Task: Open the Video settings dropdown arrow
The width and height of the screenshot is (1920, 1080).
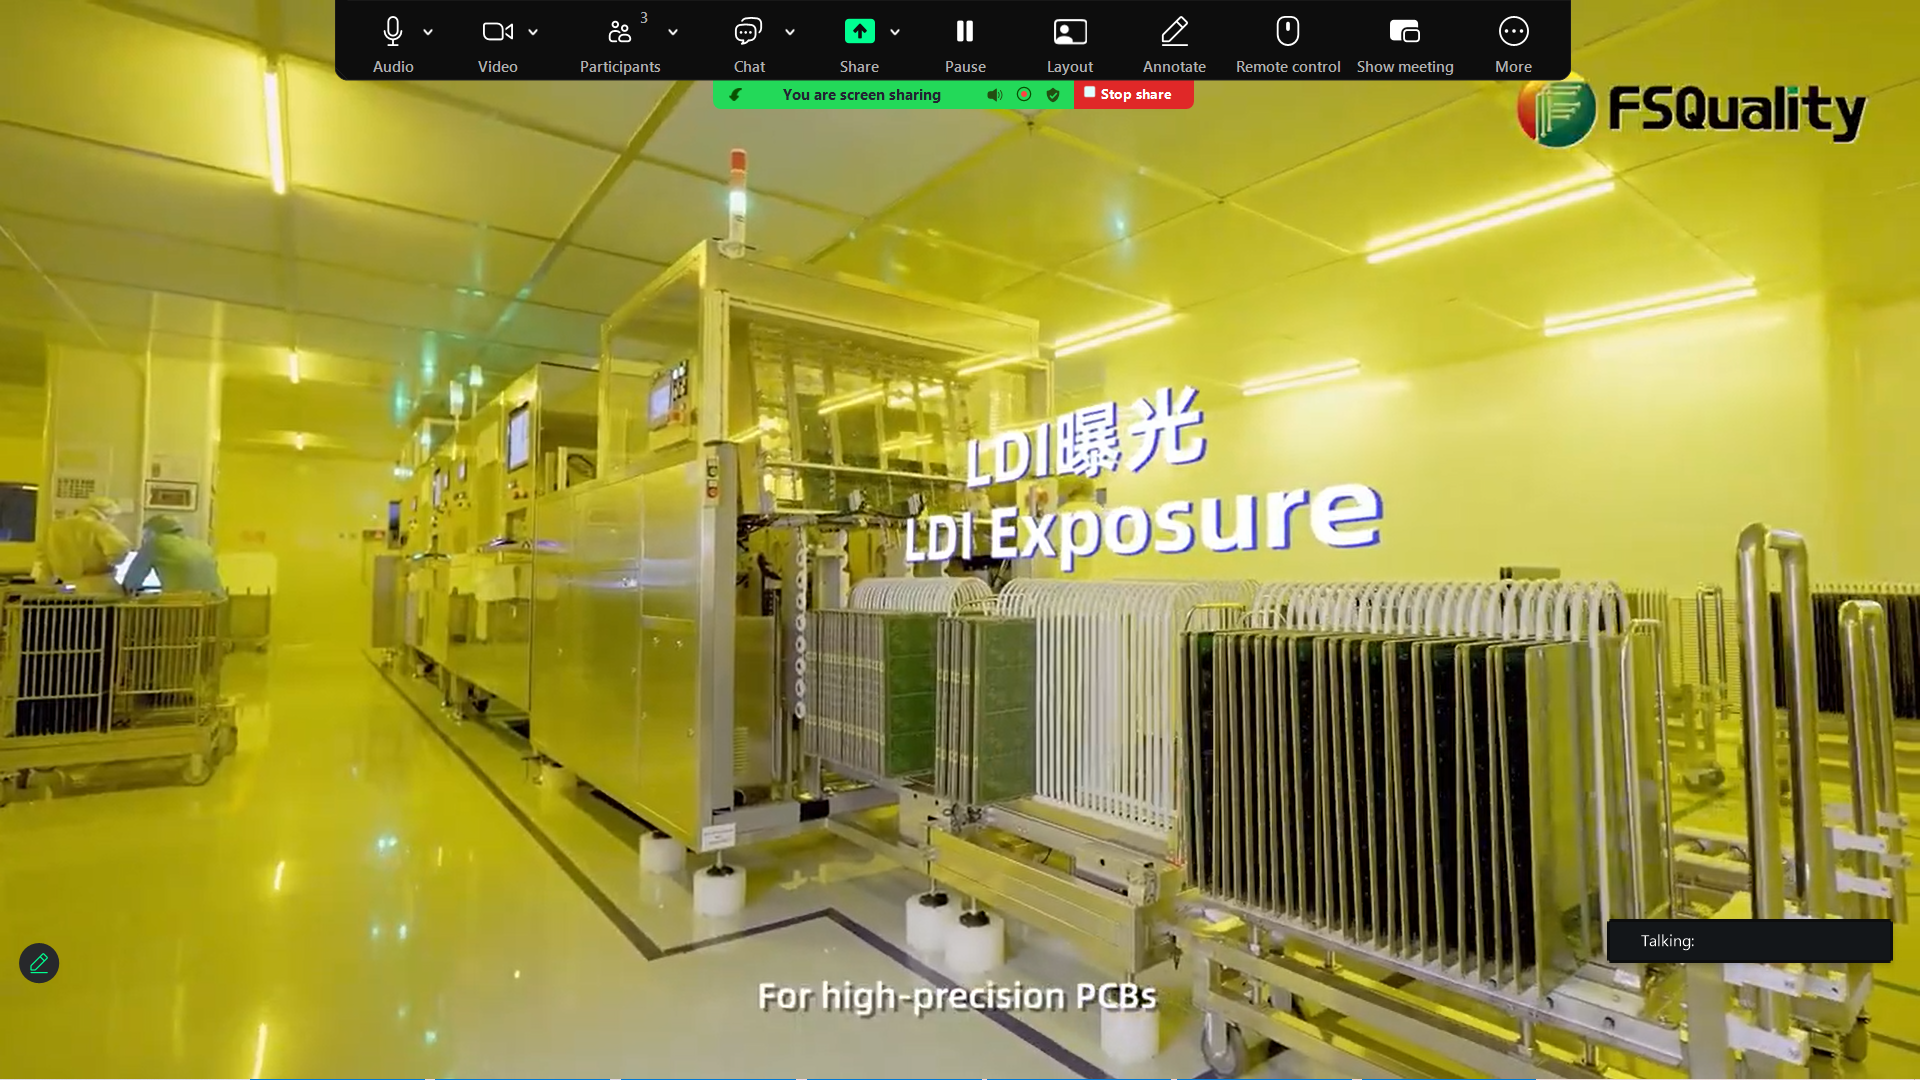Action: [x=533, y=32]
